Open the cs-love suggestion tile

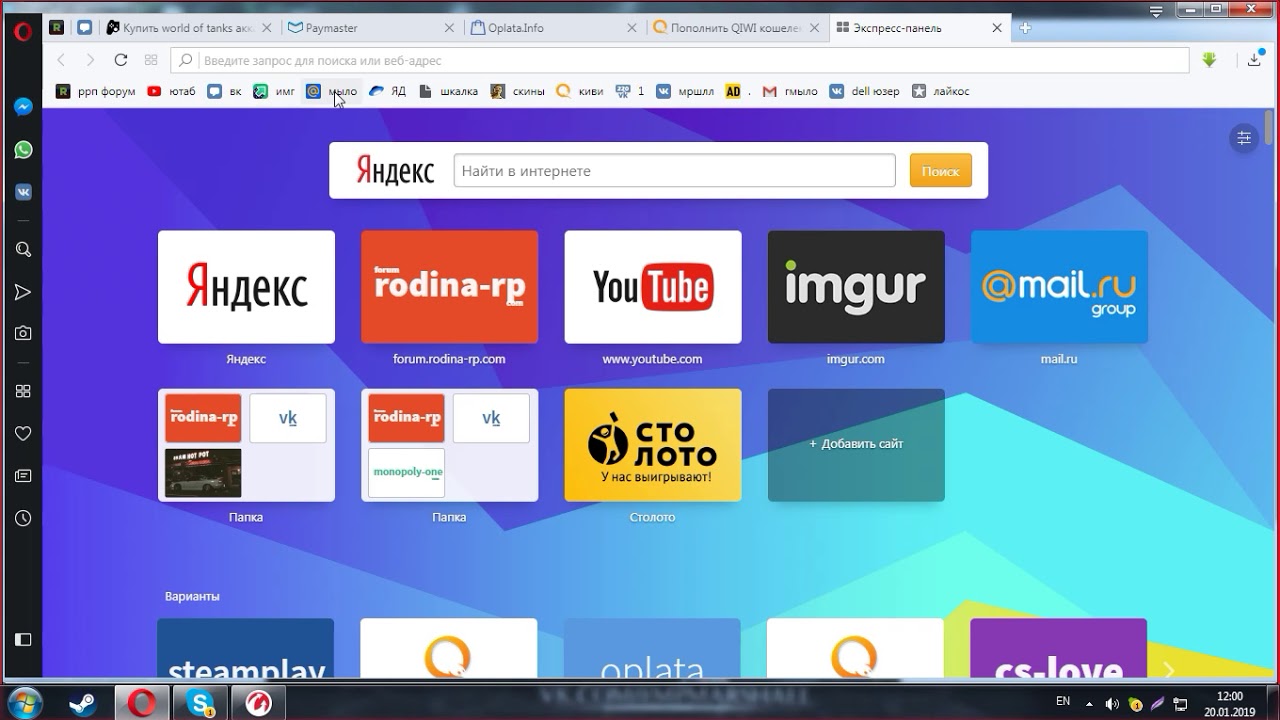click(1058, 649)
